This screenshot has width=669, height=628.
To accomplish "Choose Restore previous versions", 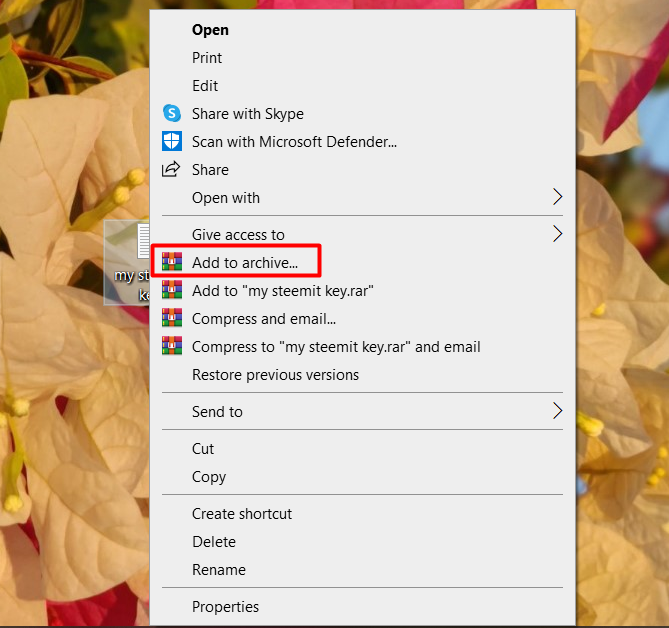I will (362, 375).
